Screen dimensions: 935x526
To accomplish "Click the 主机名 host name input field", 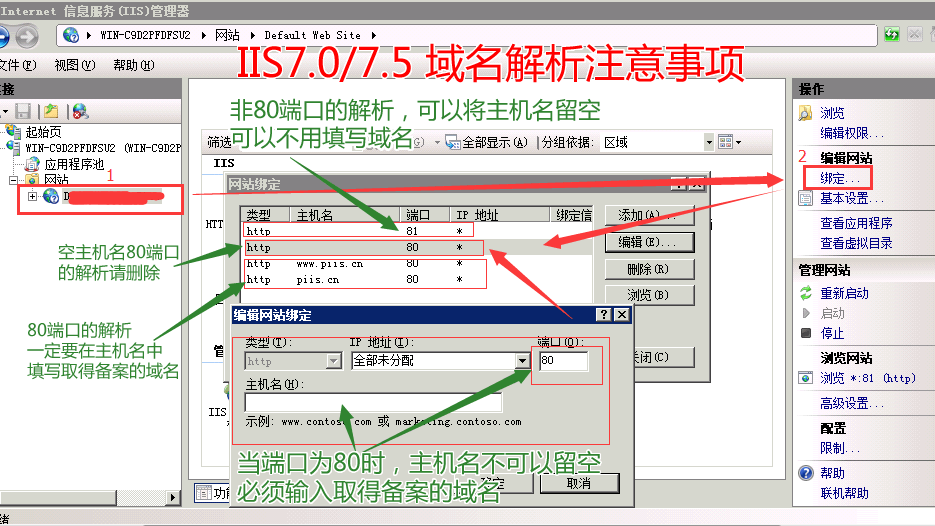I will point(373,403).
